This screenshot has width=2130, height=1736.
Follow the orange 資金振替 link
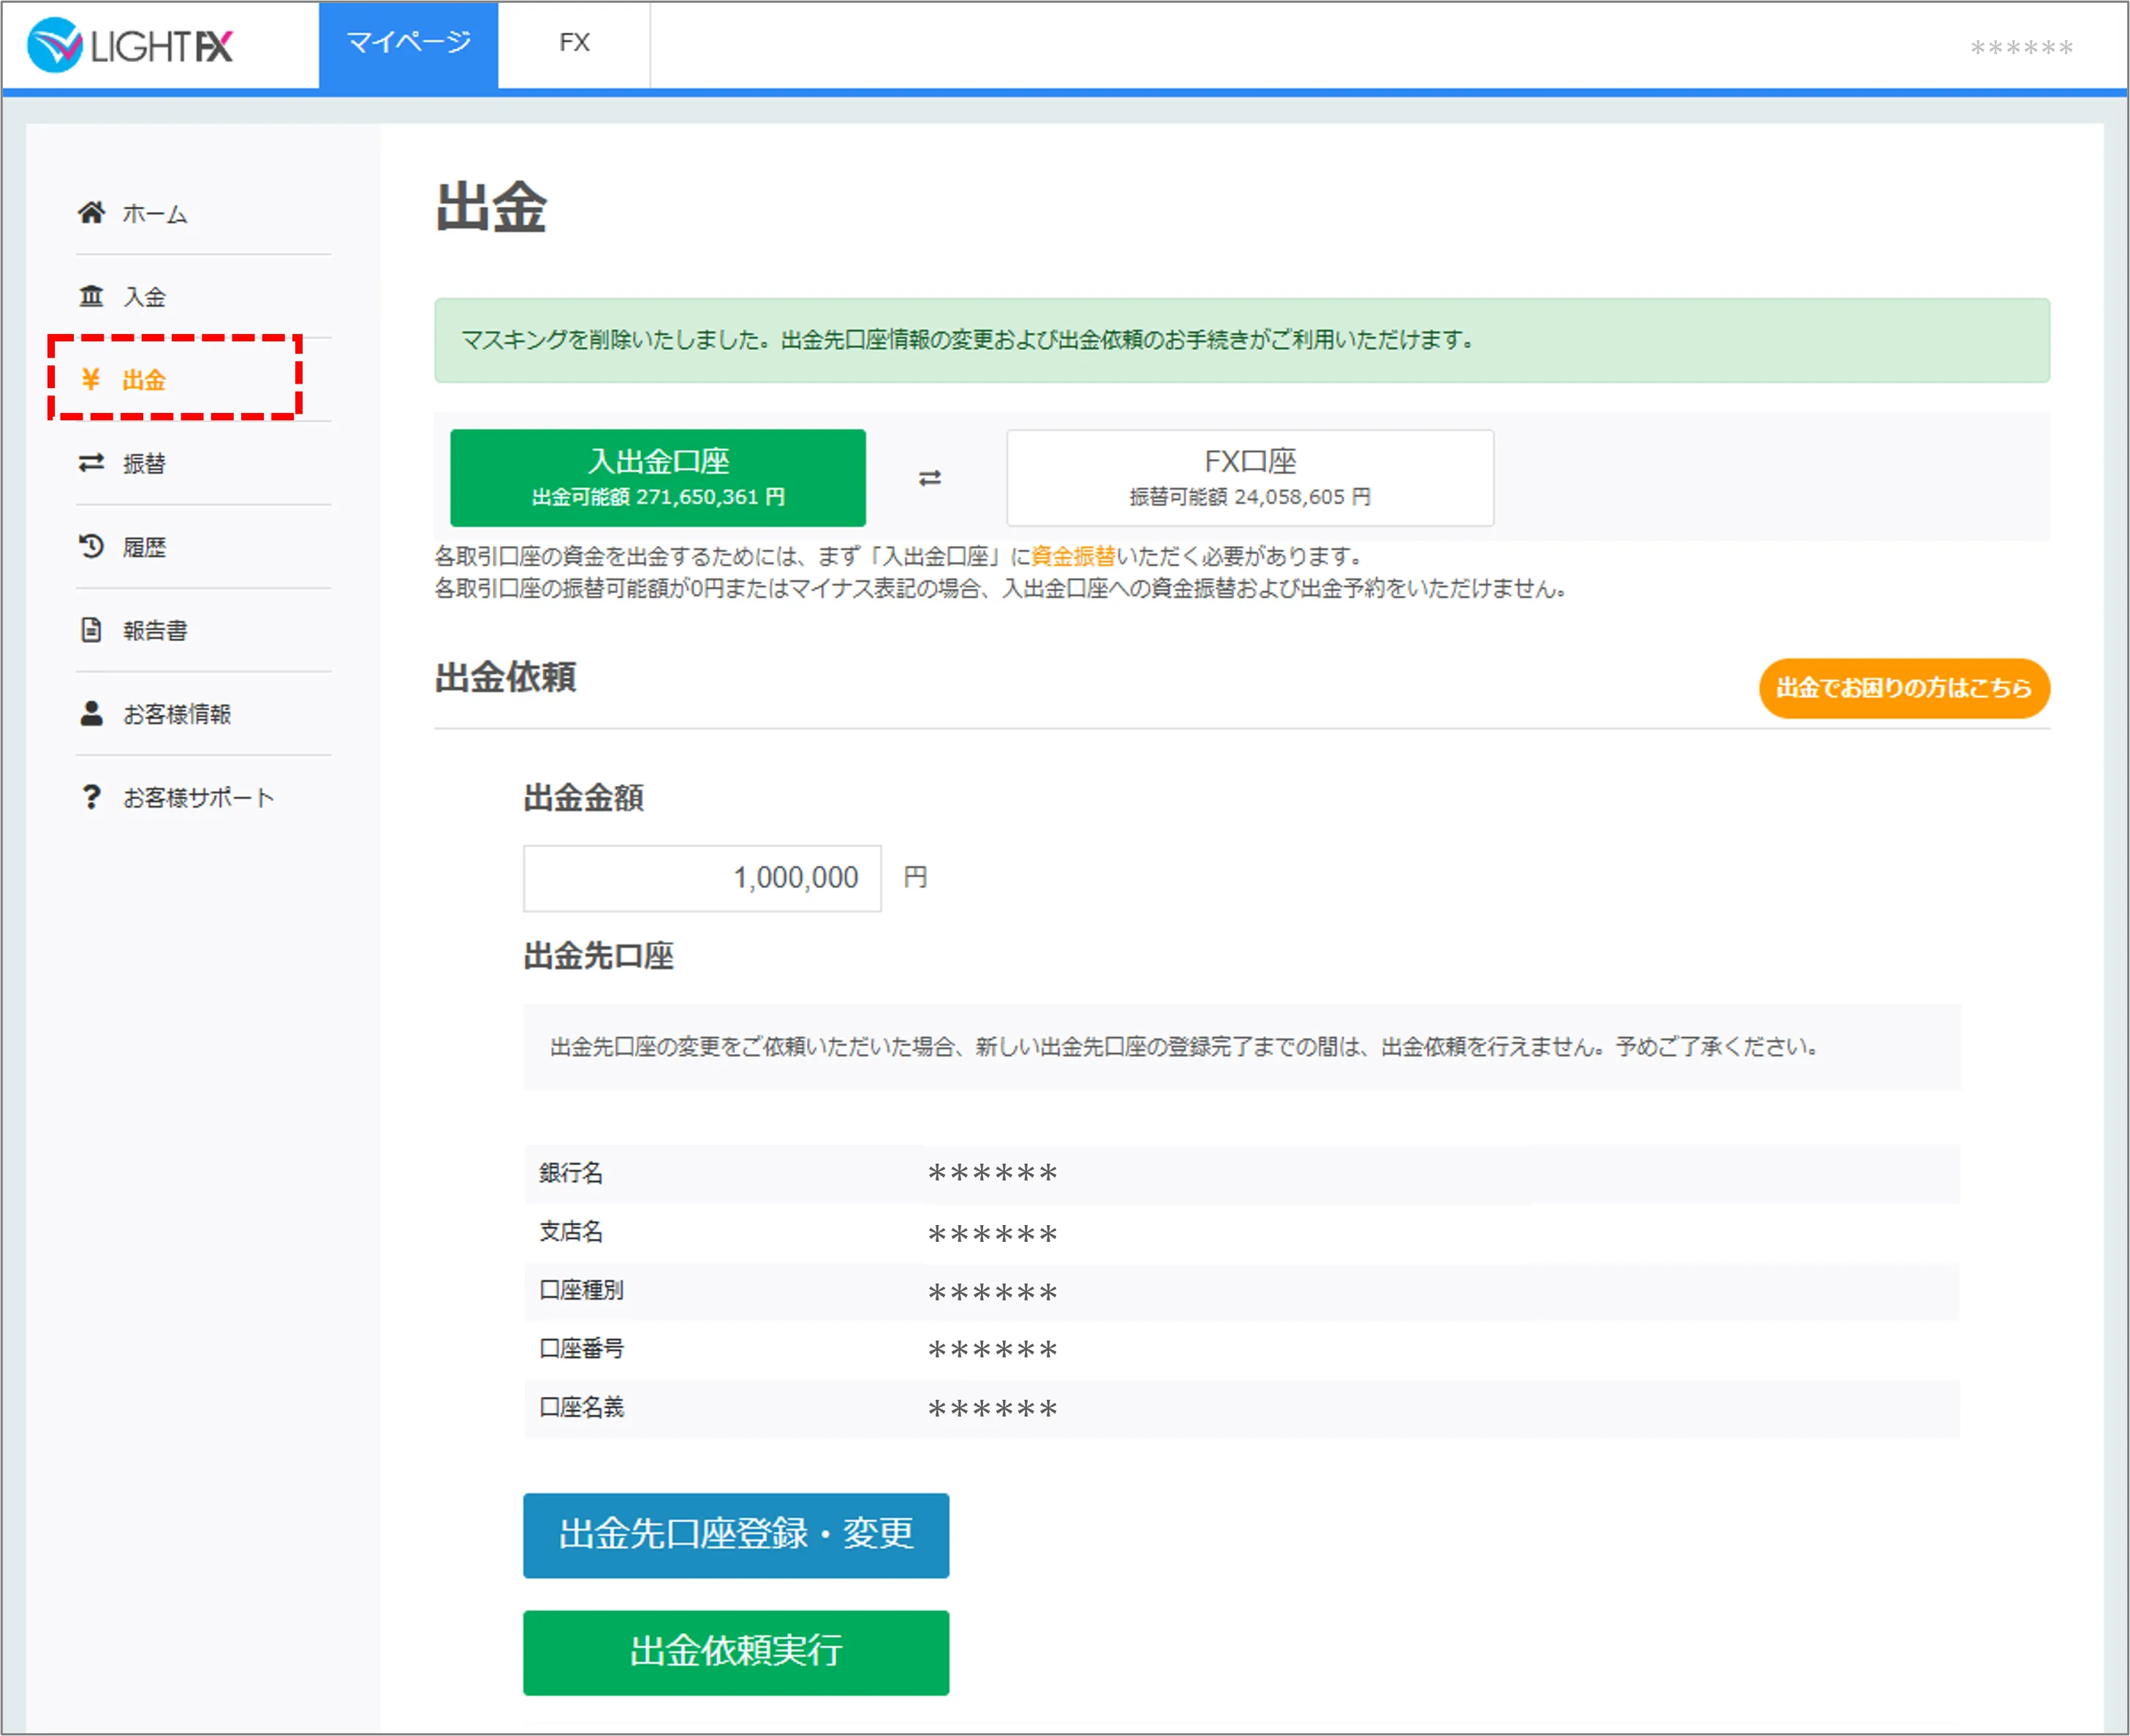pos(1073,556)
